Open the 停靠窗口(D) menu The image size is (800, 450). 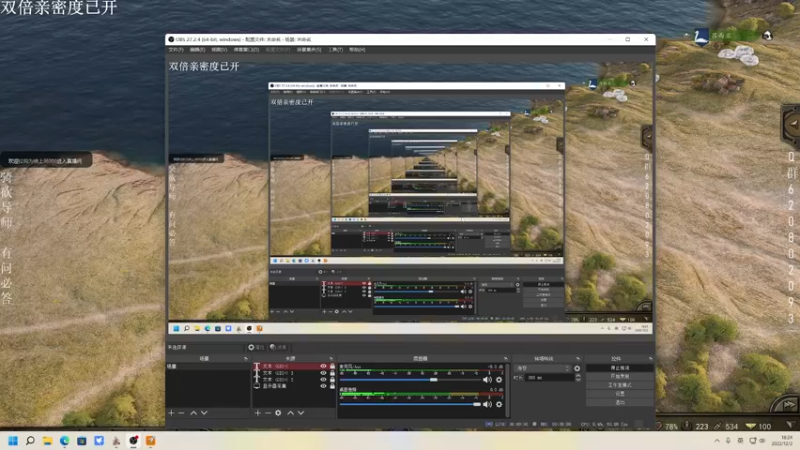246,50
